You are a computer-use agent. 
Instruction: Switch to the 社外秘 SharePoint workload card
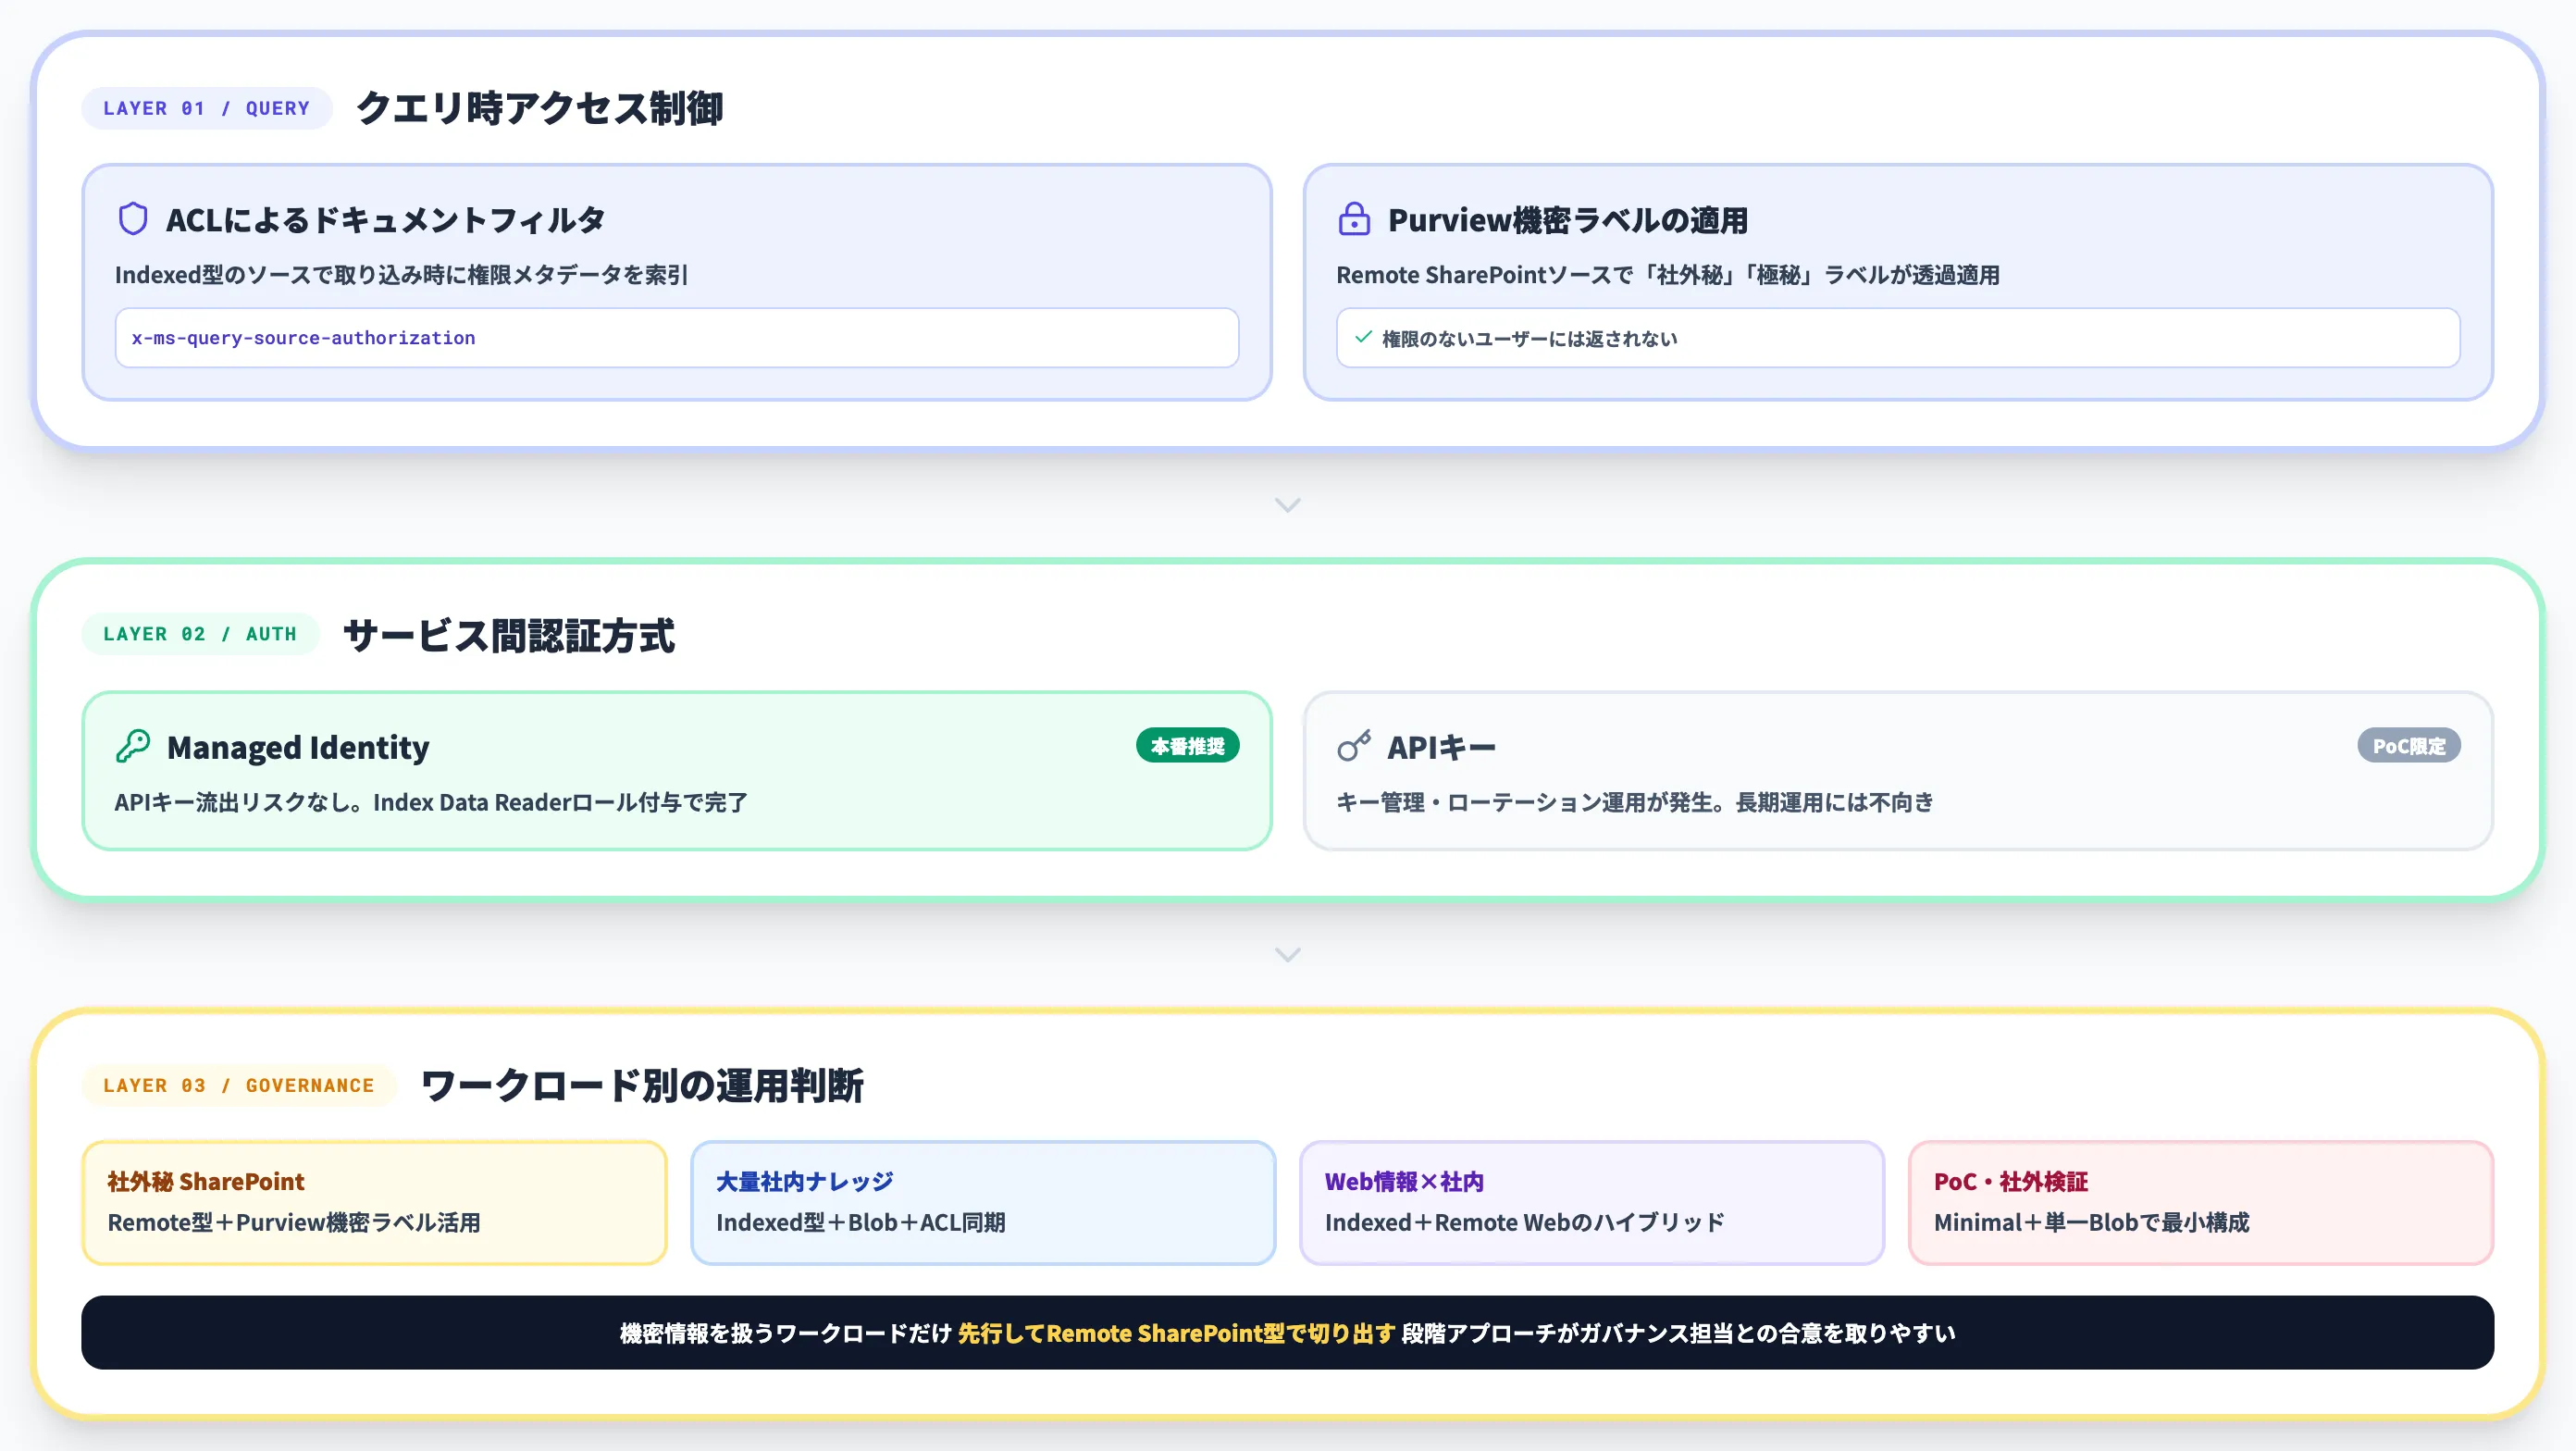(x=373, y=1202)
